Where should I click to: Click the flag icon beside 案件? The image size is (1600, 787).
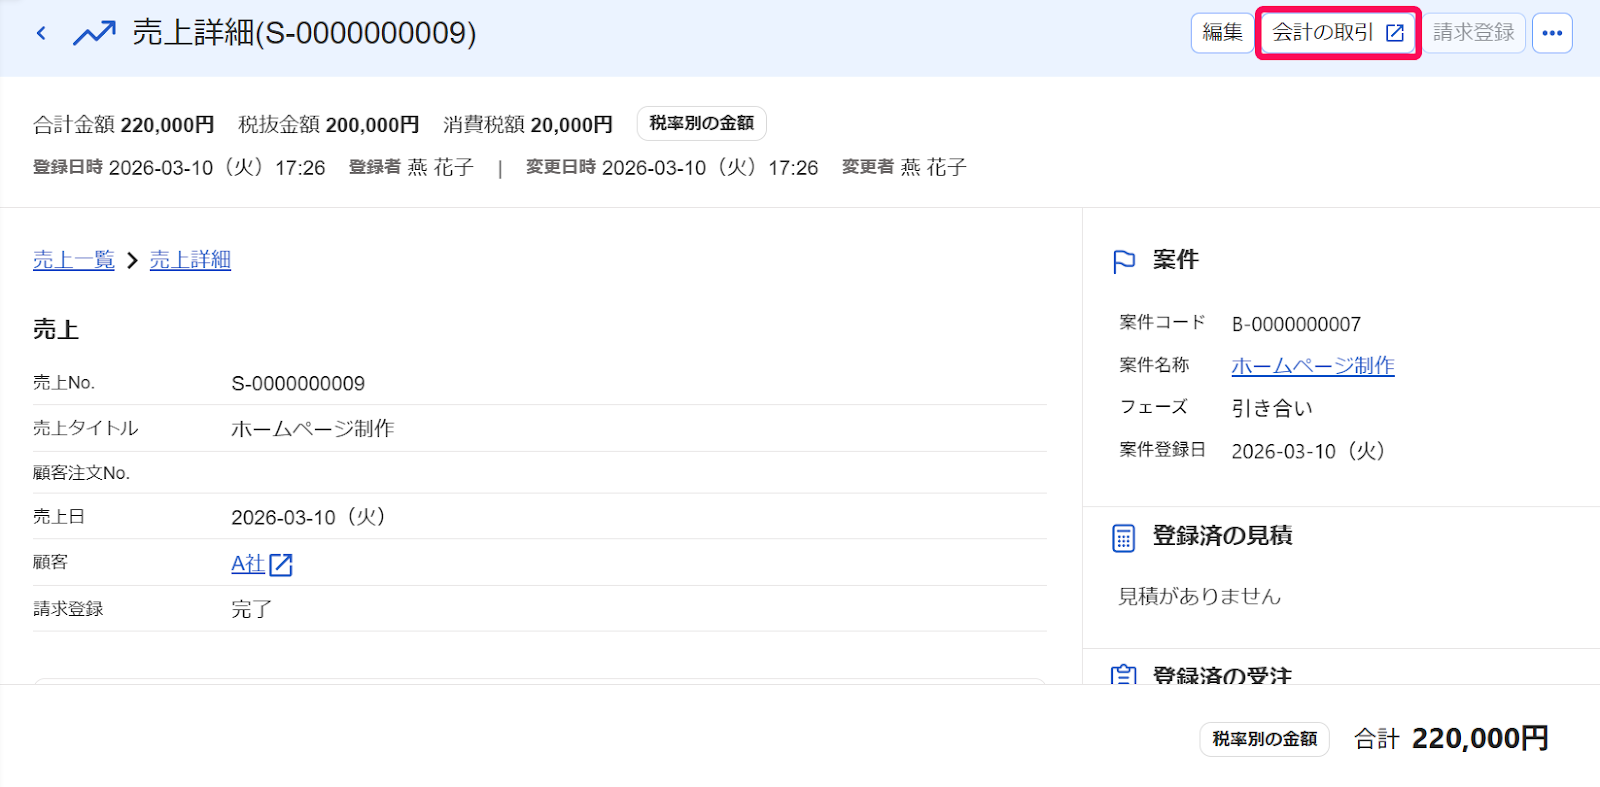pyautogui.click(x=1124, y=261)
